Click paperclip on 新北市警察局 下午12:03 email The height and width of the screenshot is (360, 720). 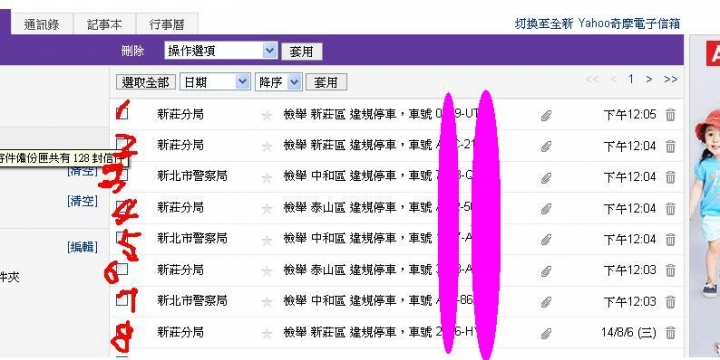[546, 302]
